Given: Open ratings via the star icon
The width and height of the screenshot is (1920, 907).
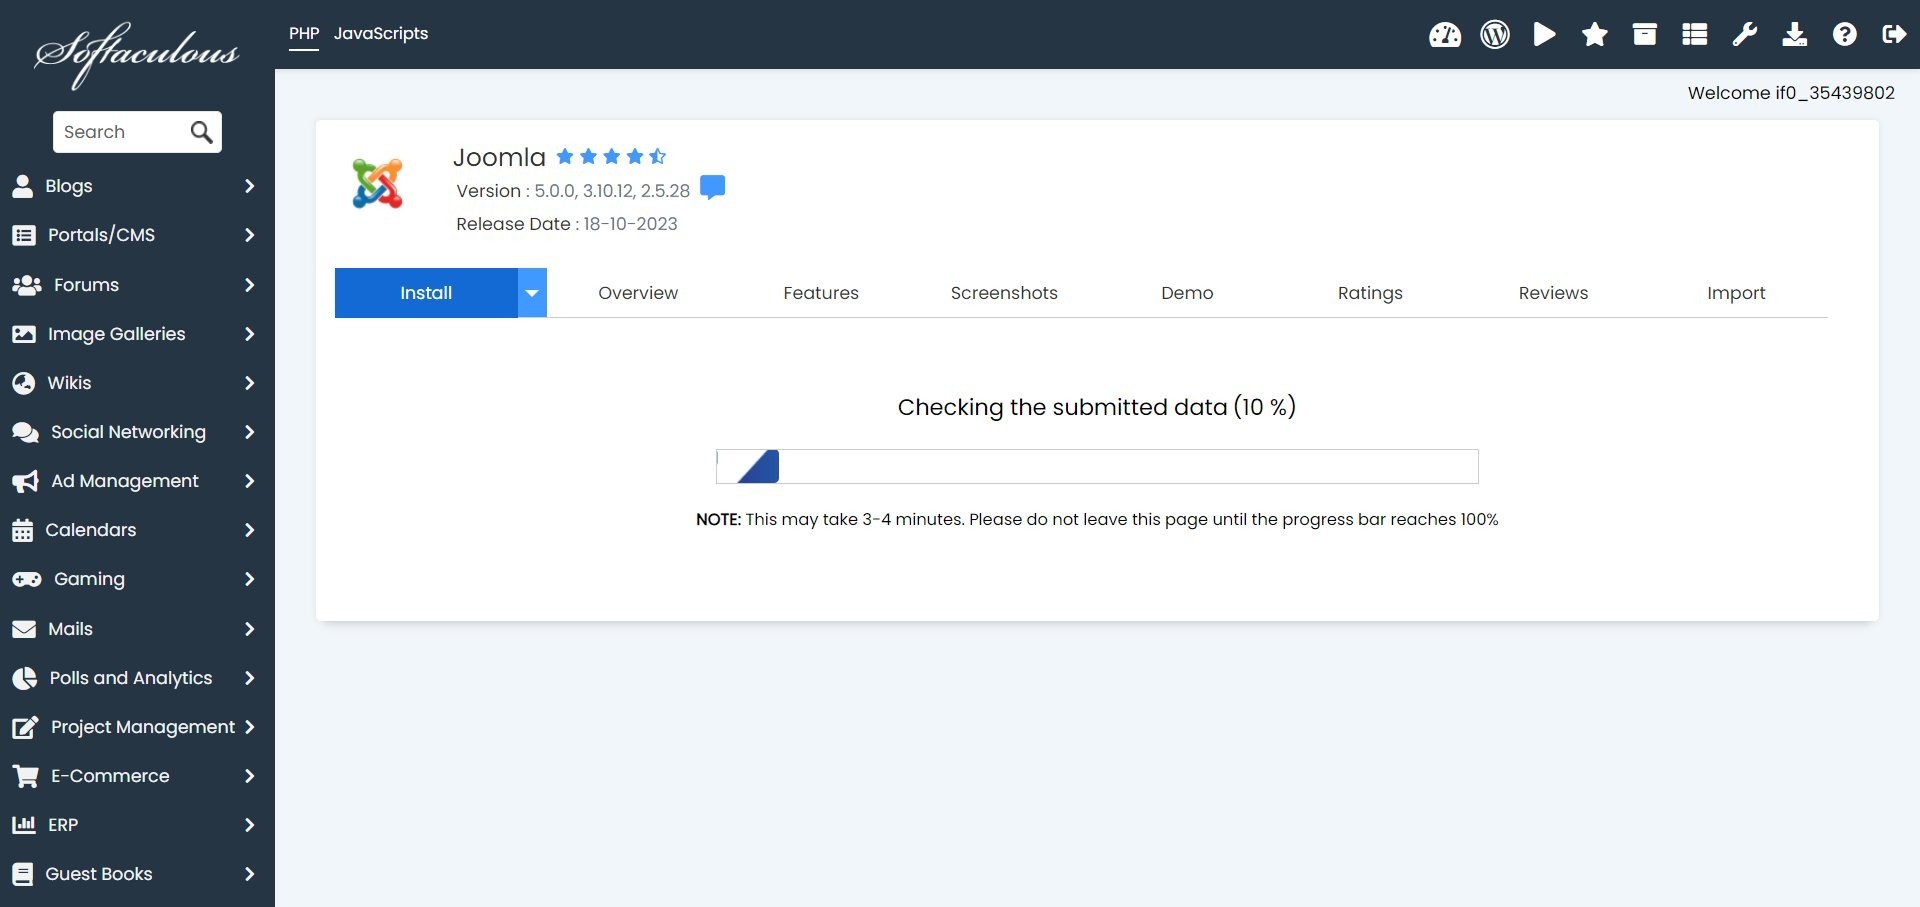Looking at the screenshot, I should click(x=1594, y=35).
